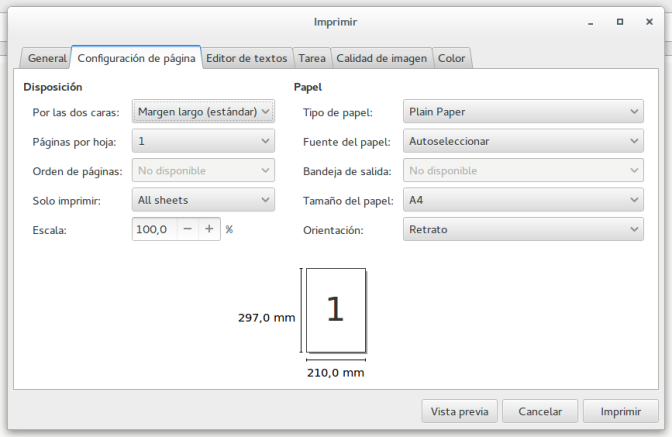Decrease scale with the minus button
Screen dimensions: 672x437
click(x=187, y=229)
